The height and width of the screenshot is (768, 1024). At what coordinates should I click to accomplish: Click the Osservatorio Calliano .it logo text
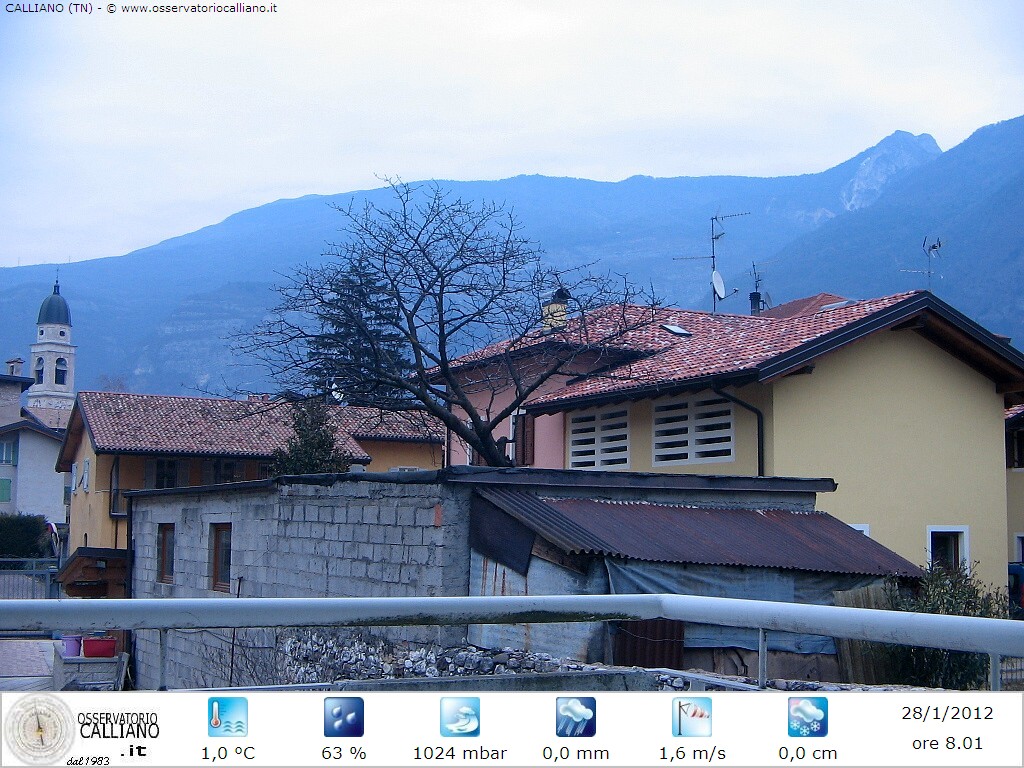coord(118,734)
